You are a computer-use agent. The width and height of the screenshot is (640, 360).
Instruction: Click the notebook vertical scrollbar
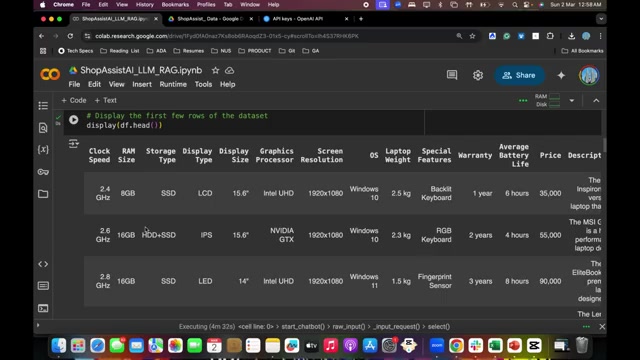[604, 144]
